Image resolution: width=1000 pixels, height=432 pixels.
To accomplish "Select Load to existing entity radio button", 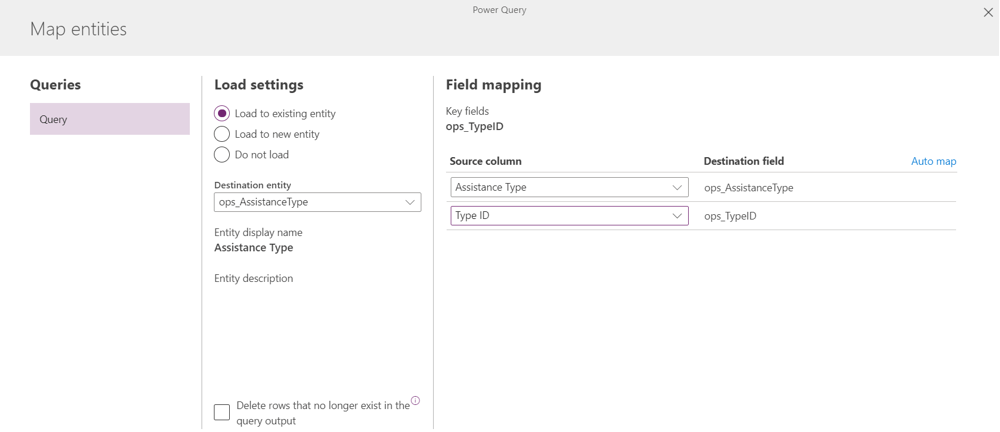I will click(222, 114).
